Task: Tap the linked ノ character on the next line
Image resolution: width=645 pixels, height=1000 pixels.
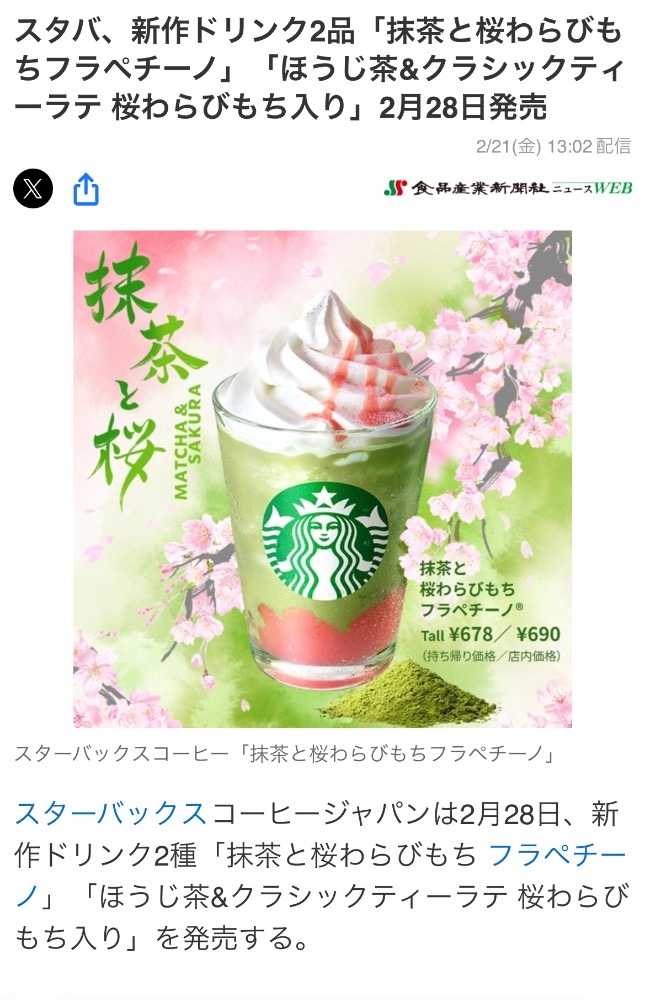Action: tap(27, 896)
